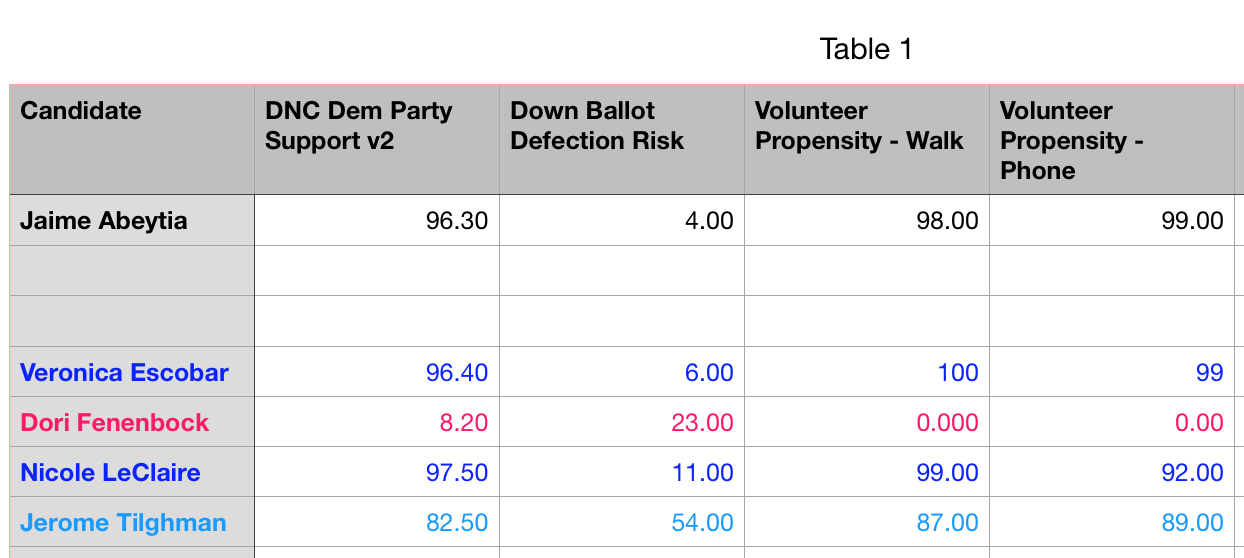Select the Candidate column header cell
1244x558 pixels.
pyautogui.click(x=131, y=140)
